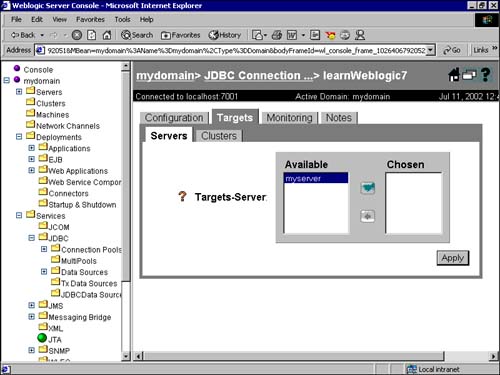Collapse the Deployments tree node
The height and width of the screenshot is (375, 500).
(x=19, y=136)
